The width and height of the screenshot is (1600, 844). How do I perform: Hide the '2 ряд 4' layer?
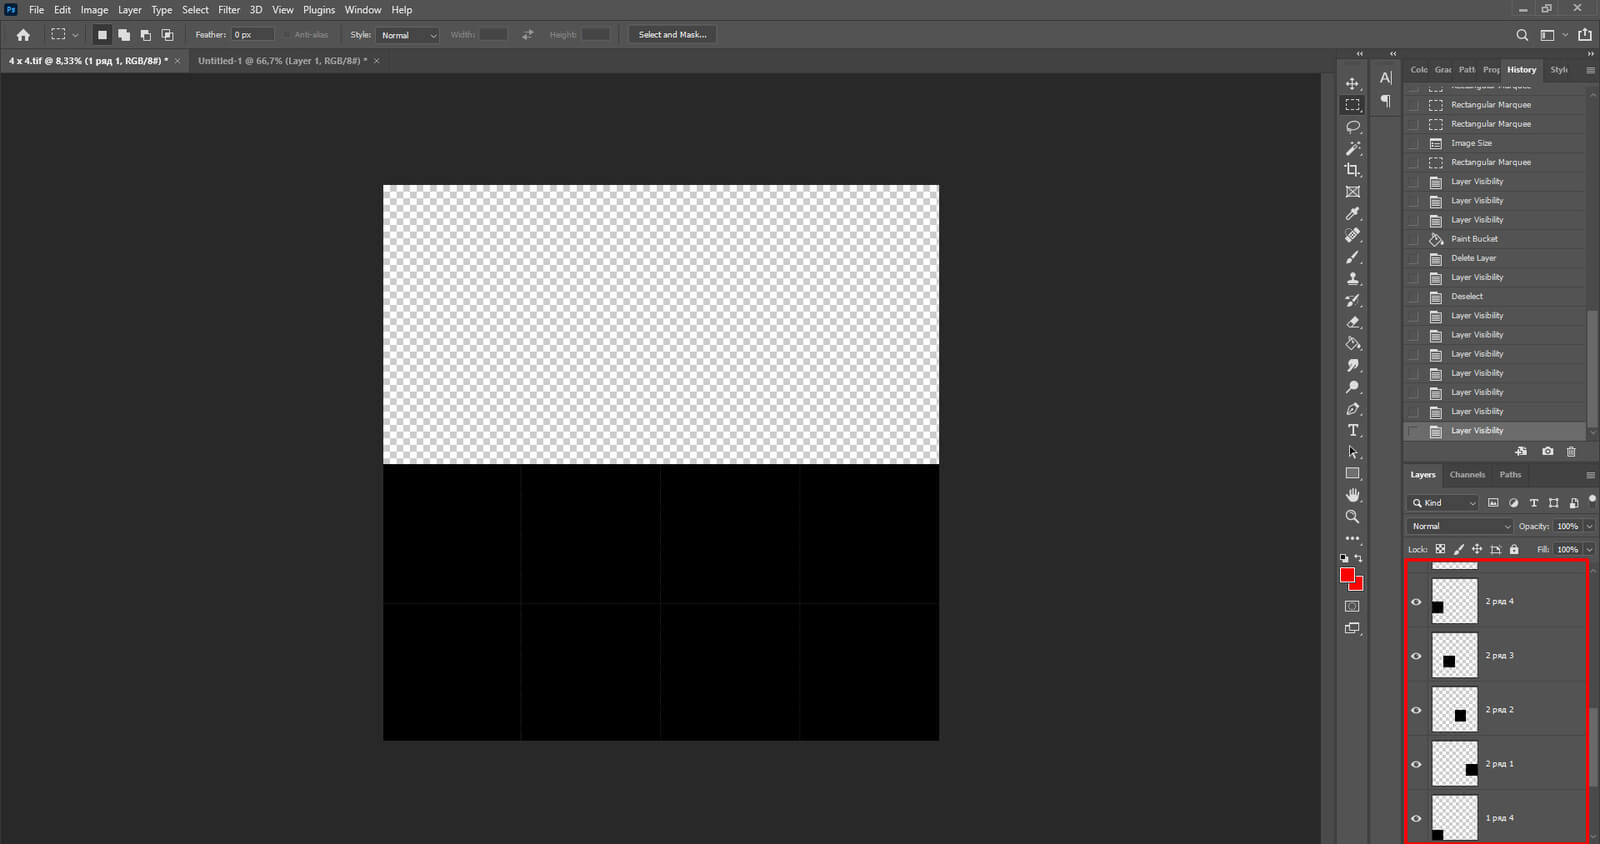[1416, 602]
